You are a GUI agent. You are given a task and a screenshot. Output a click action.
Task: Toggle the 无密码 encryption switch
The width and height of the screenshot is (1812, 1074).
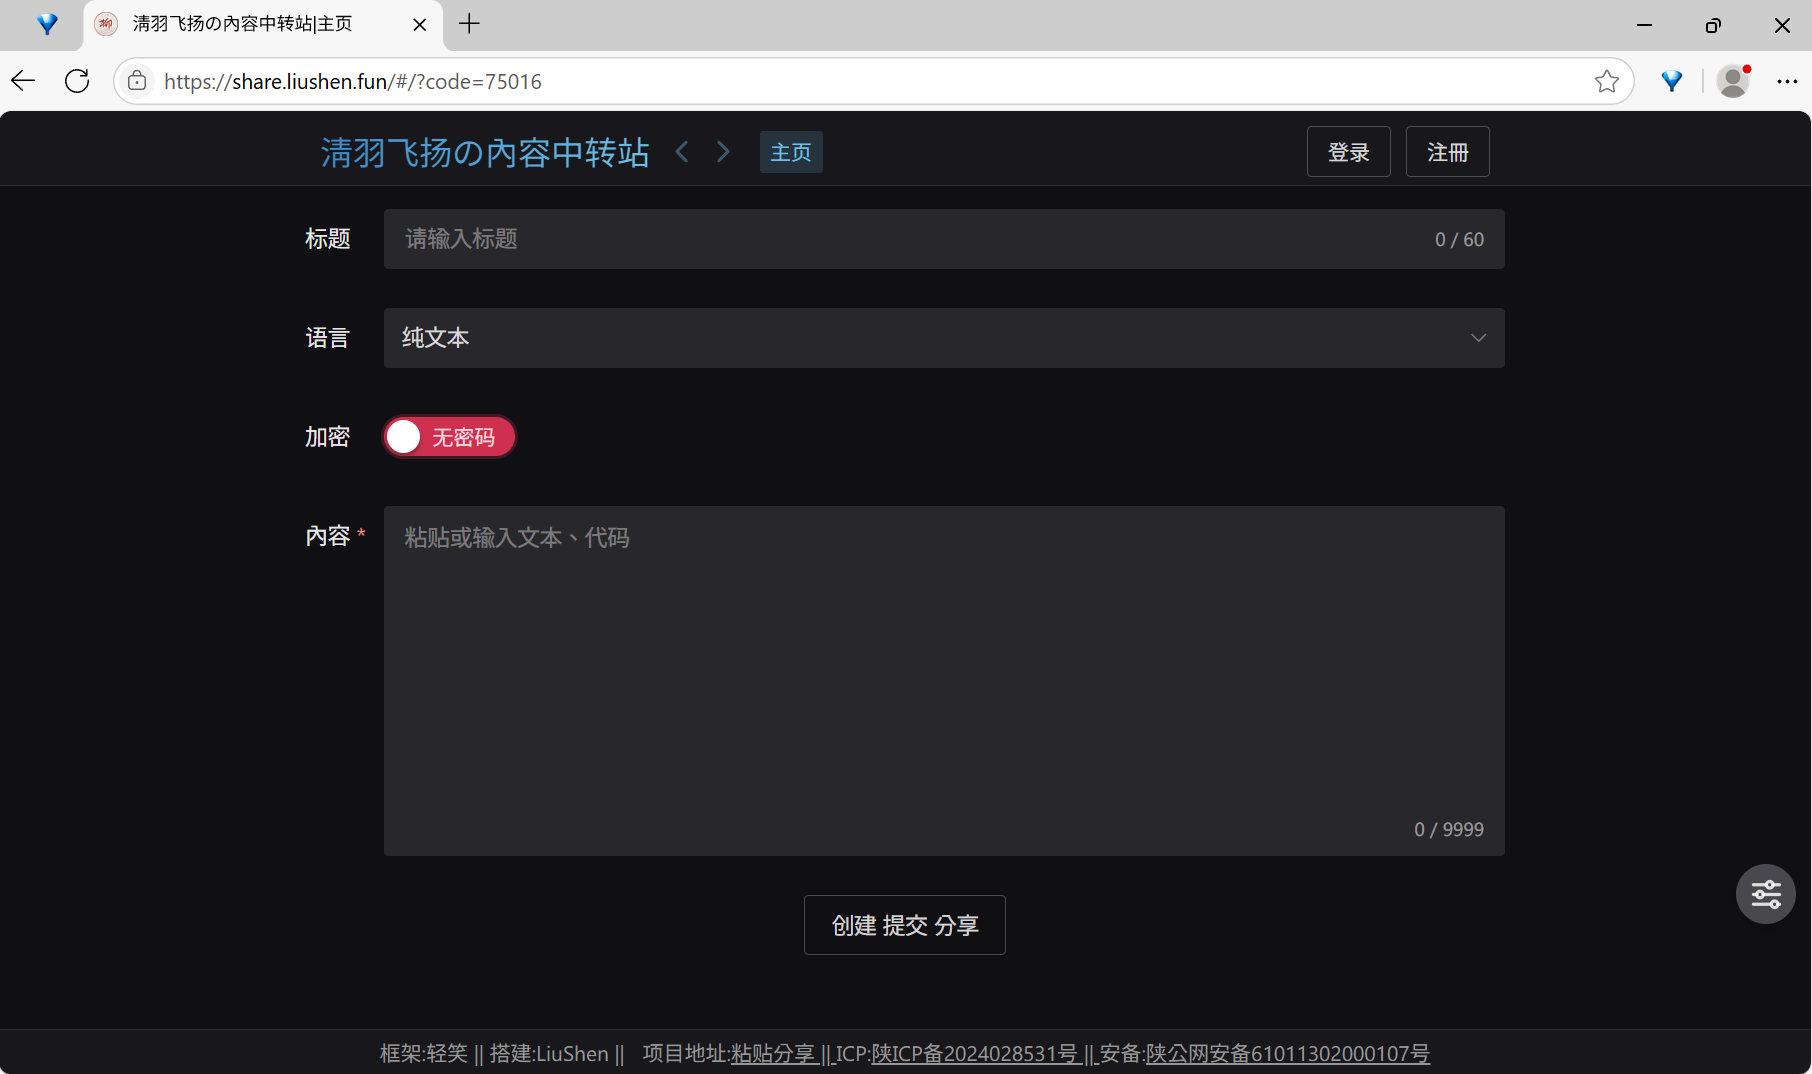point(449,437)
